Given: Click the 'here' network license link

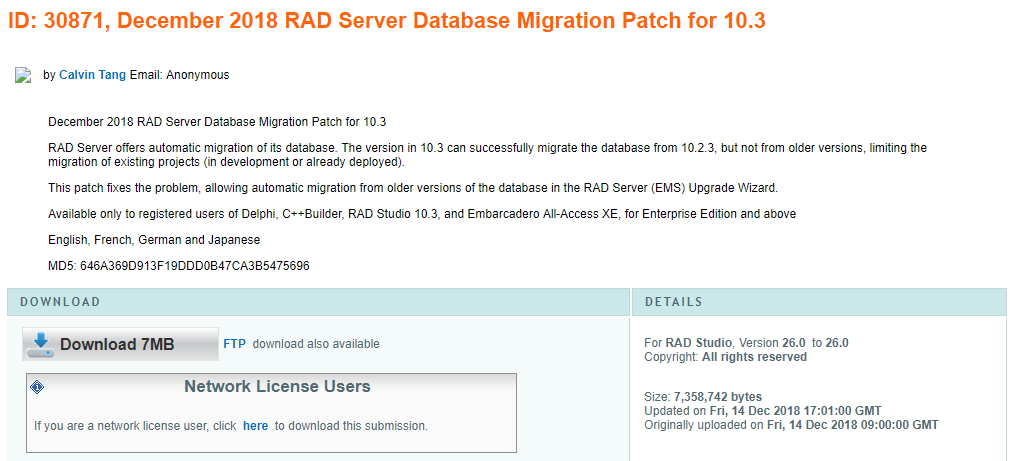Looking at the screenshot, I should [256, 426].
